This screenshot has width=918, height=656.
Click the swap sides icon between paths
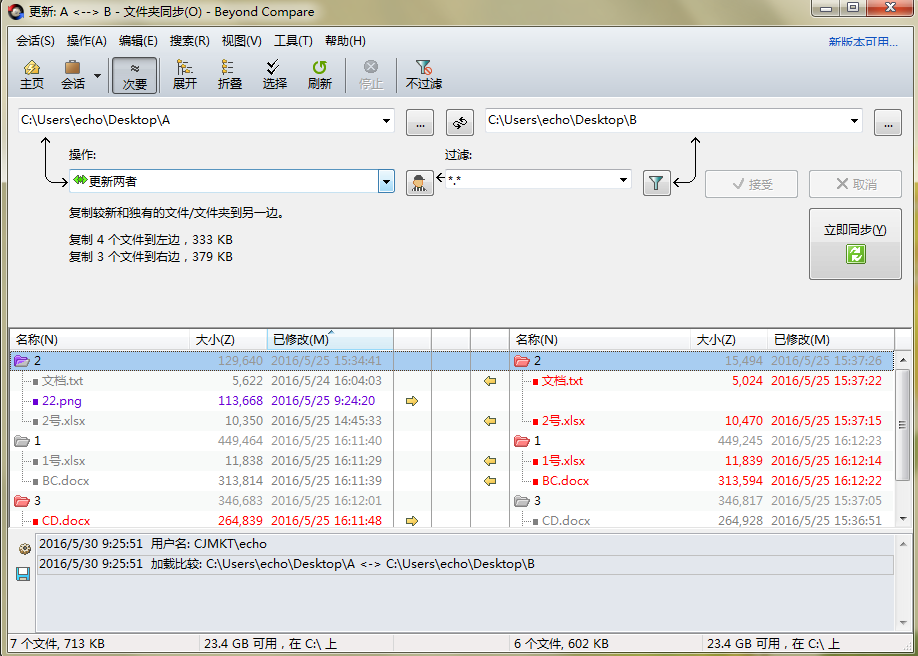tap(460, 122)
